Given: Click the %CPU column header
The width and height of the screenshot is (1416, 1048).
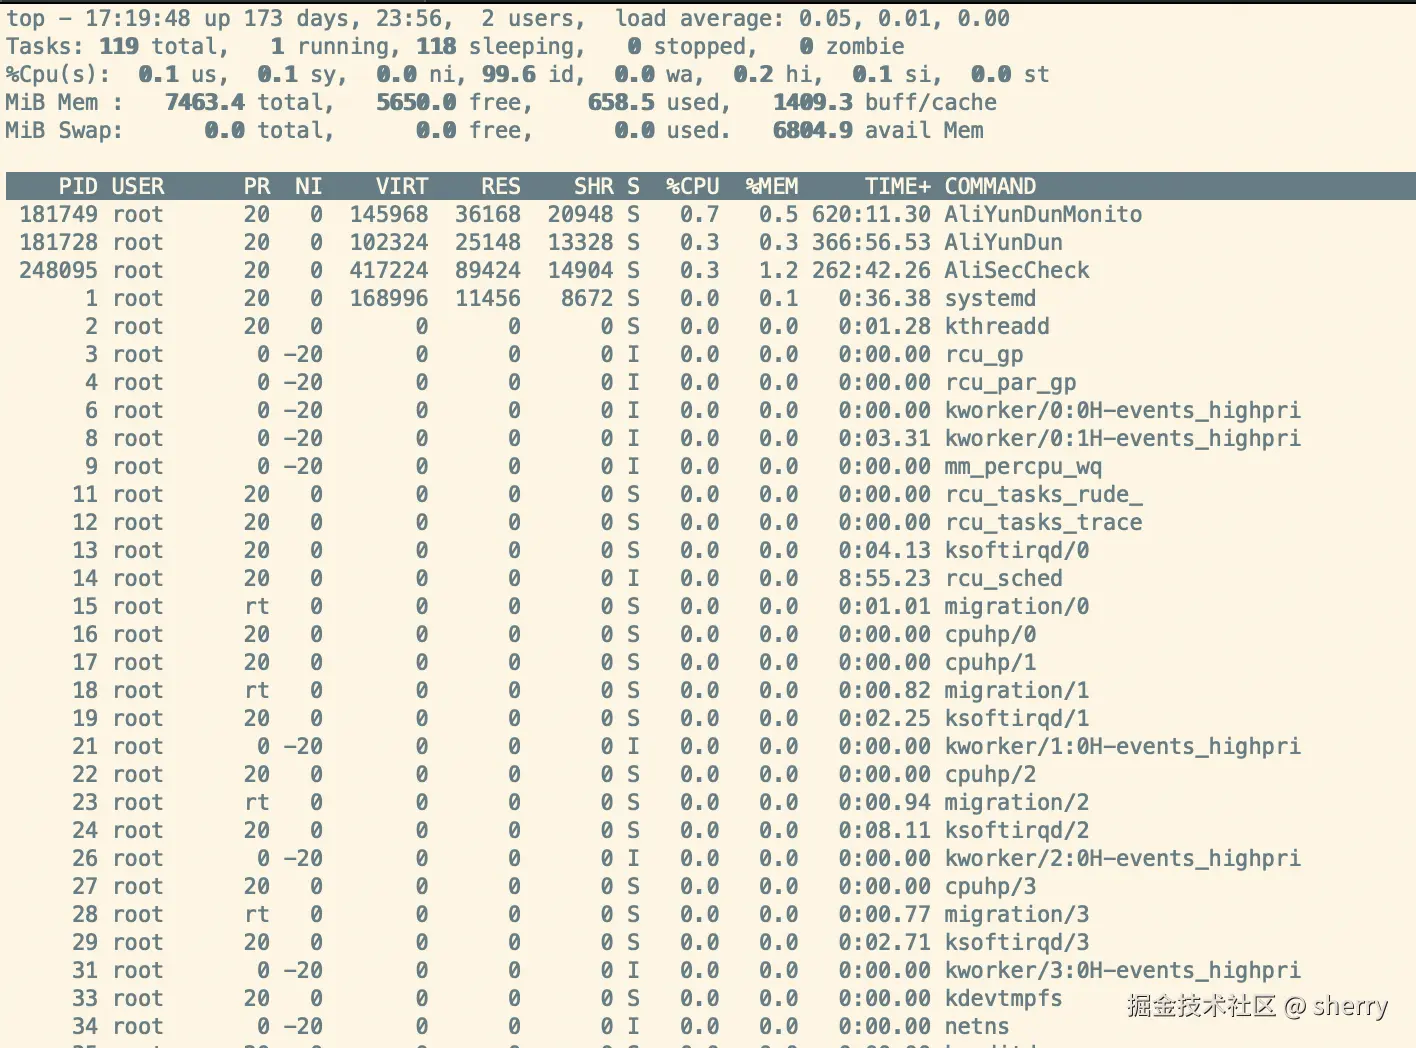Looking at the screenshot, I should pyautogui.click(x=693, y=186).
